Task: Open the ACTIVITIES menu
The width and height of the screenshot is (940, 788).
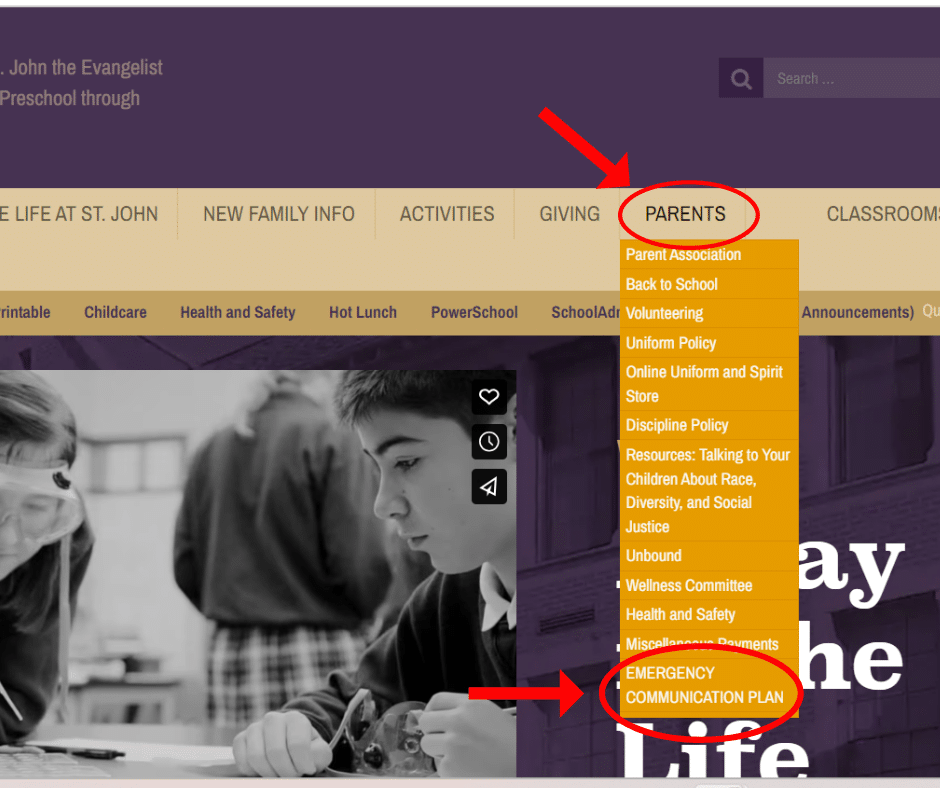Action: [x=447, y=214]
